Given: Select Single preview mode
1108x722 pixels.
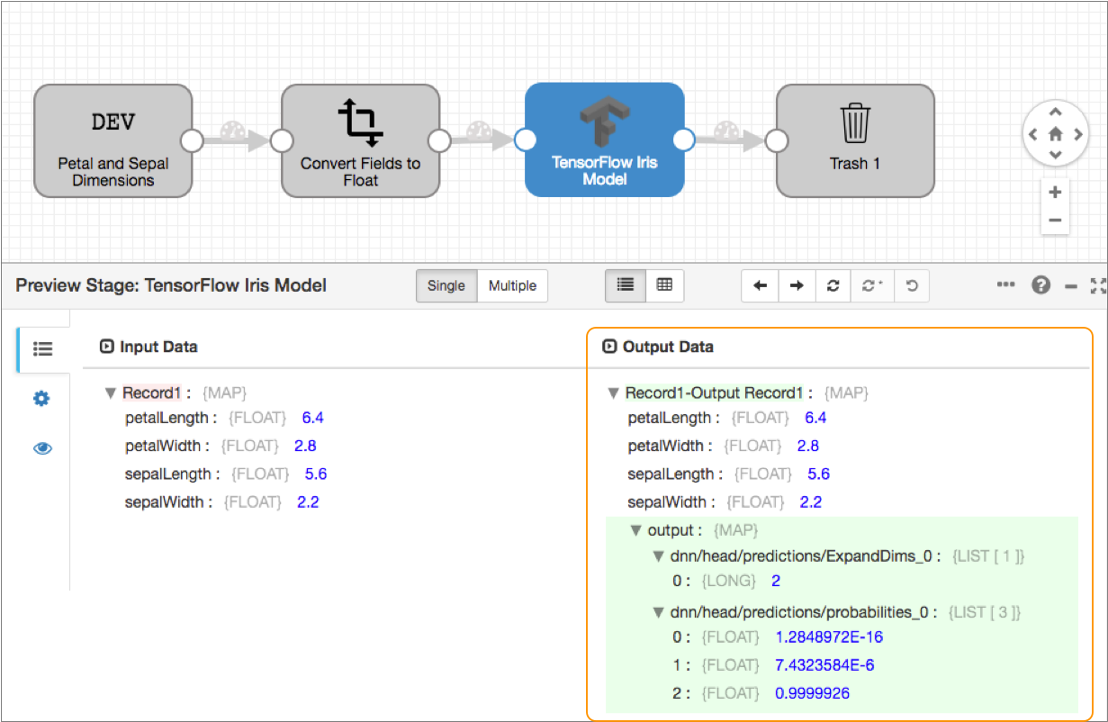Looking at the screenshot, I should (446, 286).
